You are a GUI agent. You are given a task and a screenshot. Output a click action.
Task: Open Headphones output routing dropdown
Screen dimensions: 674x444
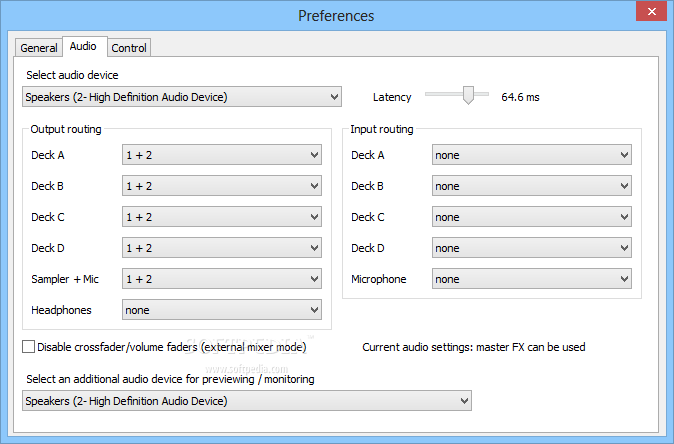[x=222, y=309]
